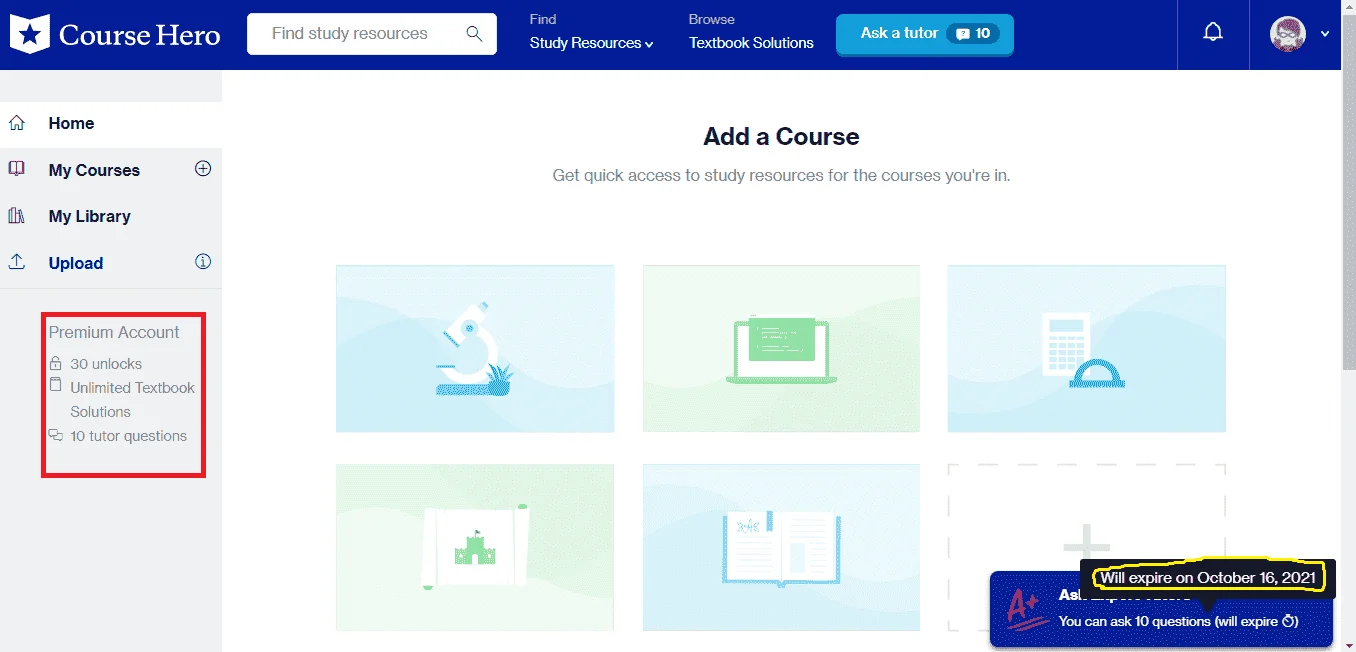Open My Library in sidebar
This screenshot has width=1356, height=652.
tap(90, 216)
